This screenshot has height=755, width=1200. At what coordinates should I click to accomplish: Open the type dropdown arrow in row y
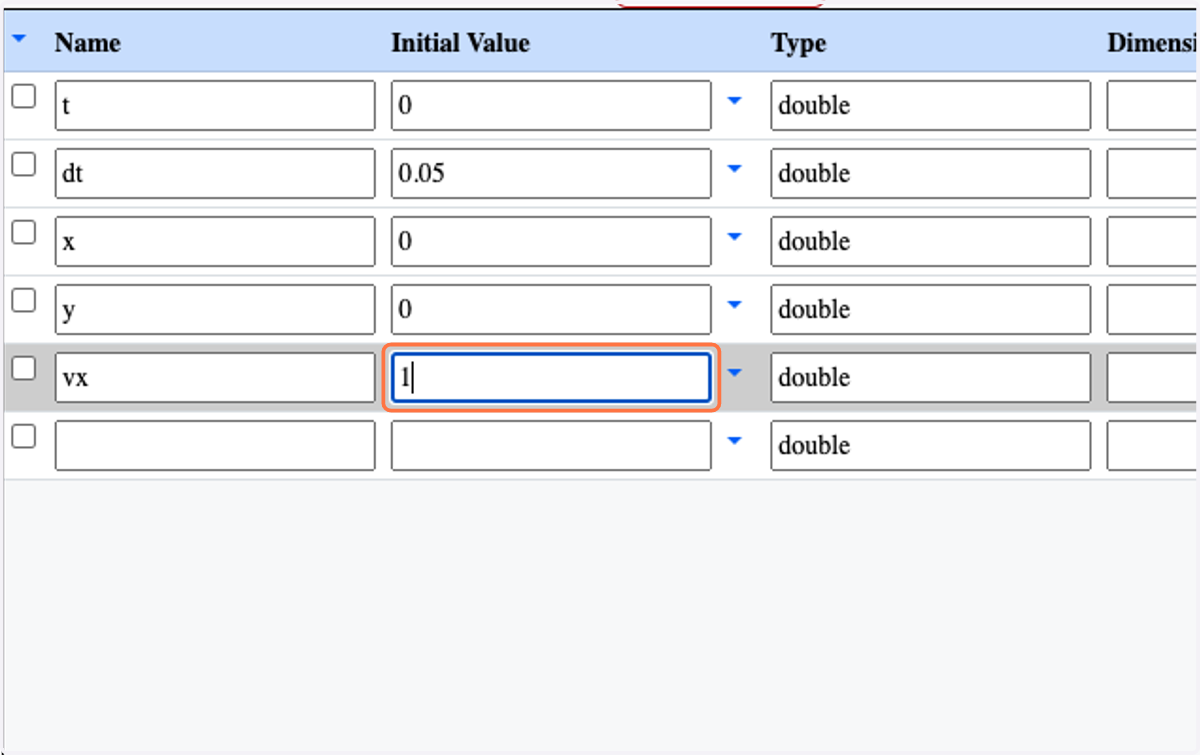pos(735,305)
